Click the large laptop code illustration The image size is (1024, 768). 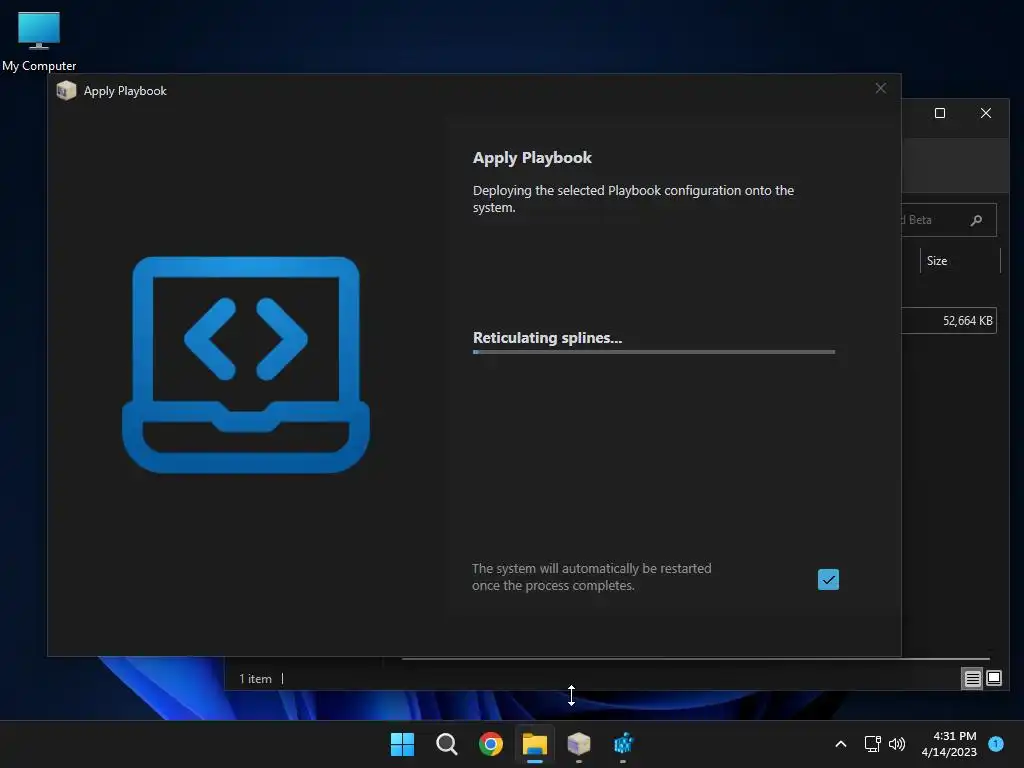pos(246,364)
